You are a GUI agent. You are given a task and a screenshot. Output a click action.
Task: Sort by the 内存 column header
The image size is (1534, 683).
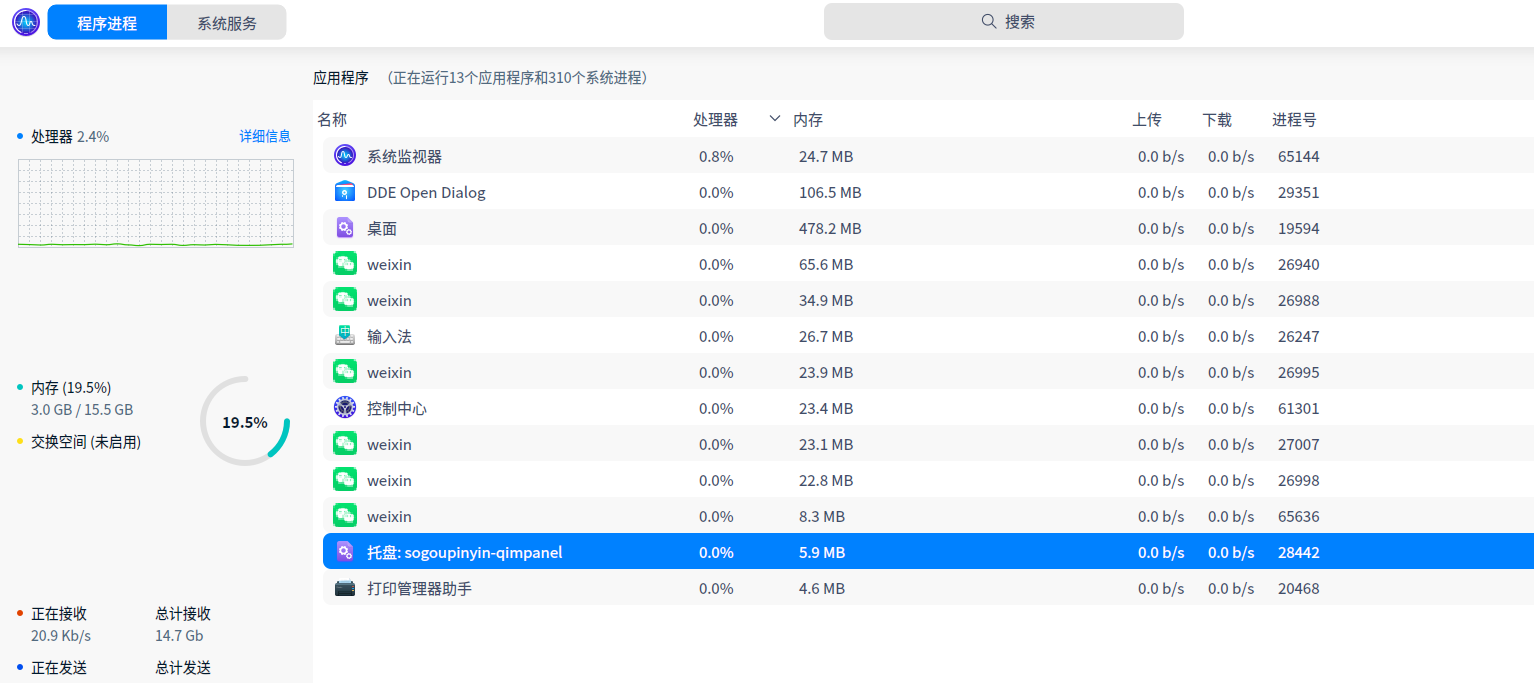coord(808,120)
